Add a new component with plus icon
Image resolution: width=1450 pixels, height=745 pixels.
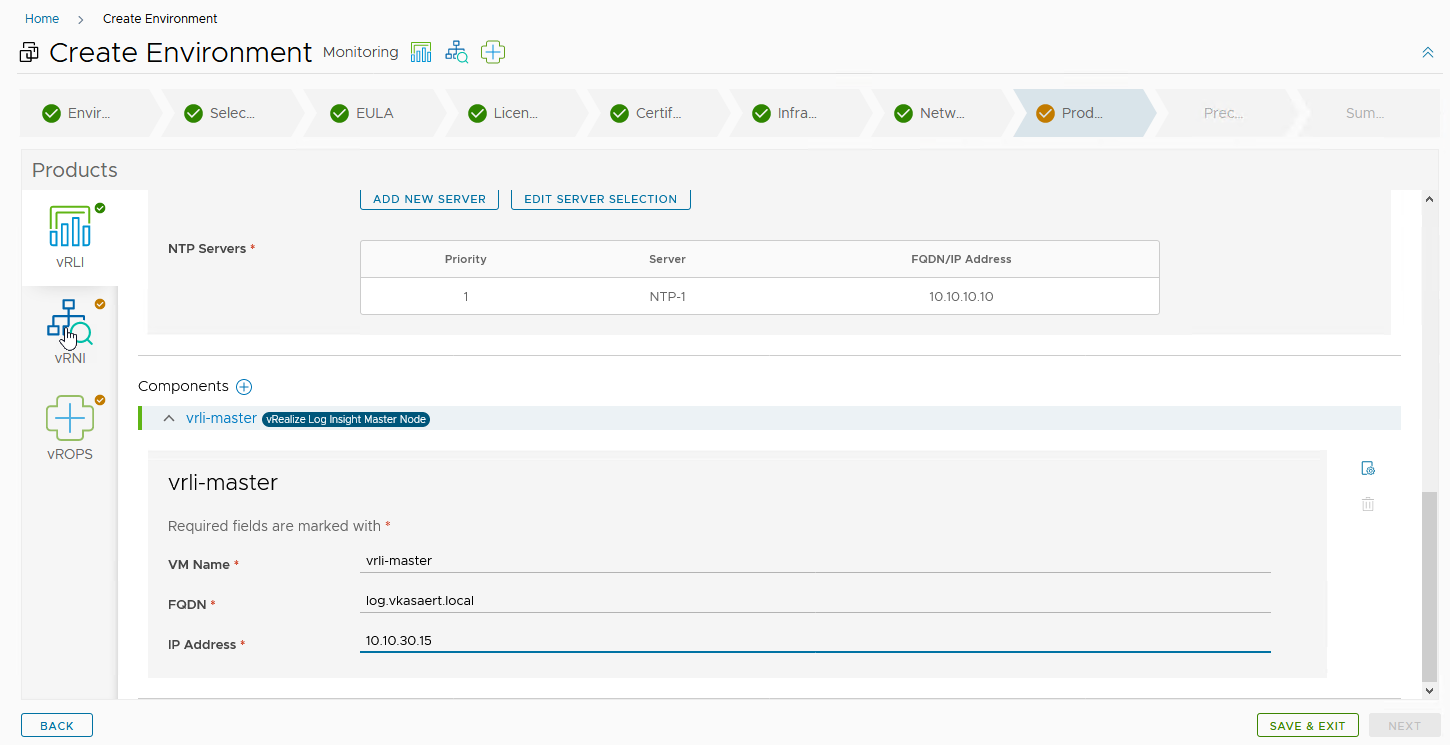pos(244,387)
